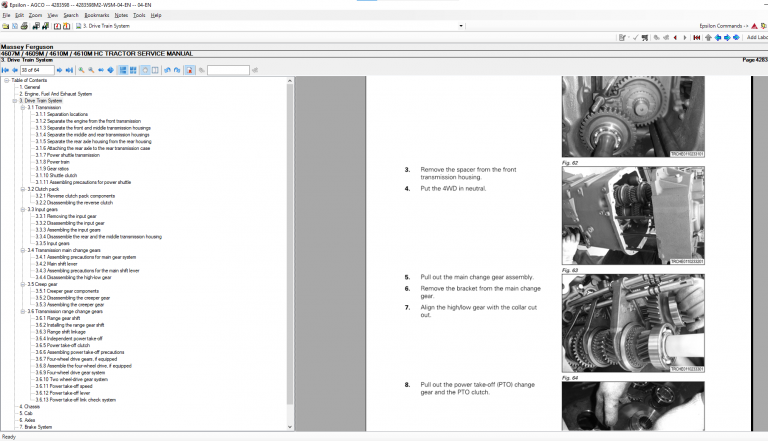Click the blue right arrow in top-right toolbar
Viewport: 768px width, 441px height.
tap(727, 37)
